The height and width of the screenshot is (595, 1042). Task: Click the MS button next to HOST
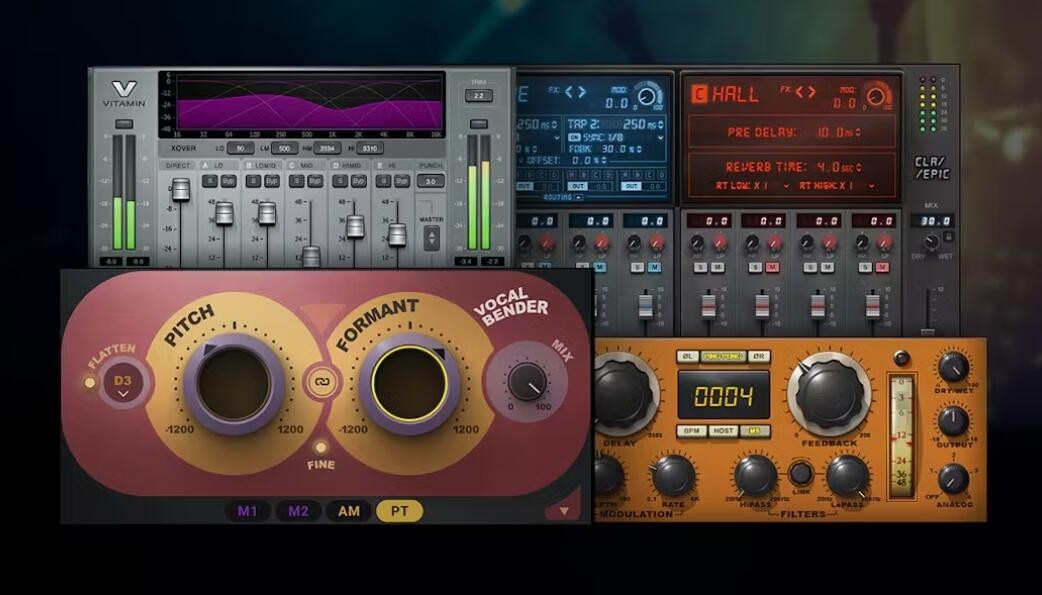[x=754, y=431]
